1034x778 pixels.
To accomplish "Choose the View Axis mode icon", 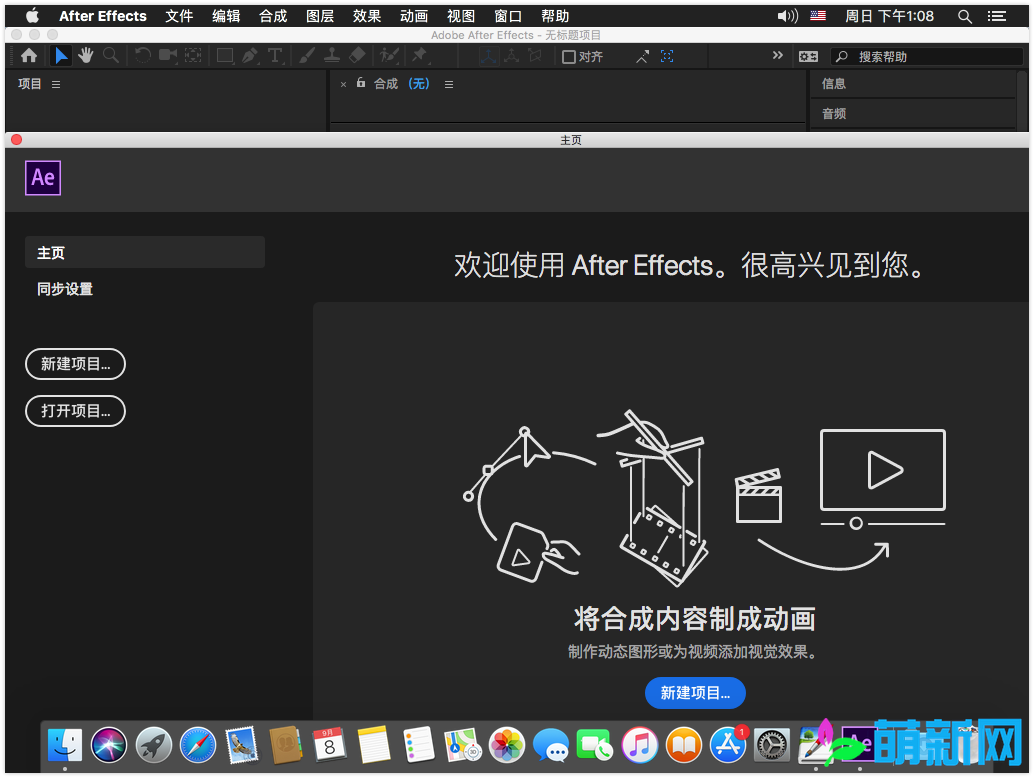I will 535,57.
